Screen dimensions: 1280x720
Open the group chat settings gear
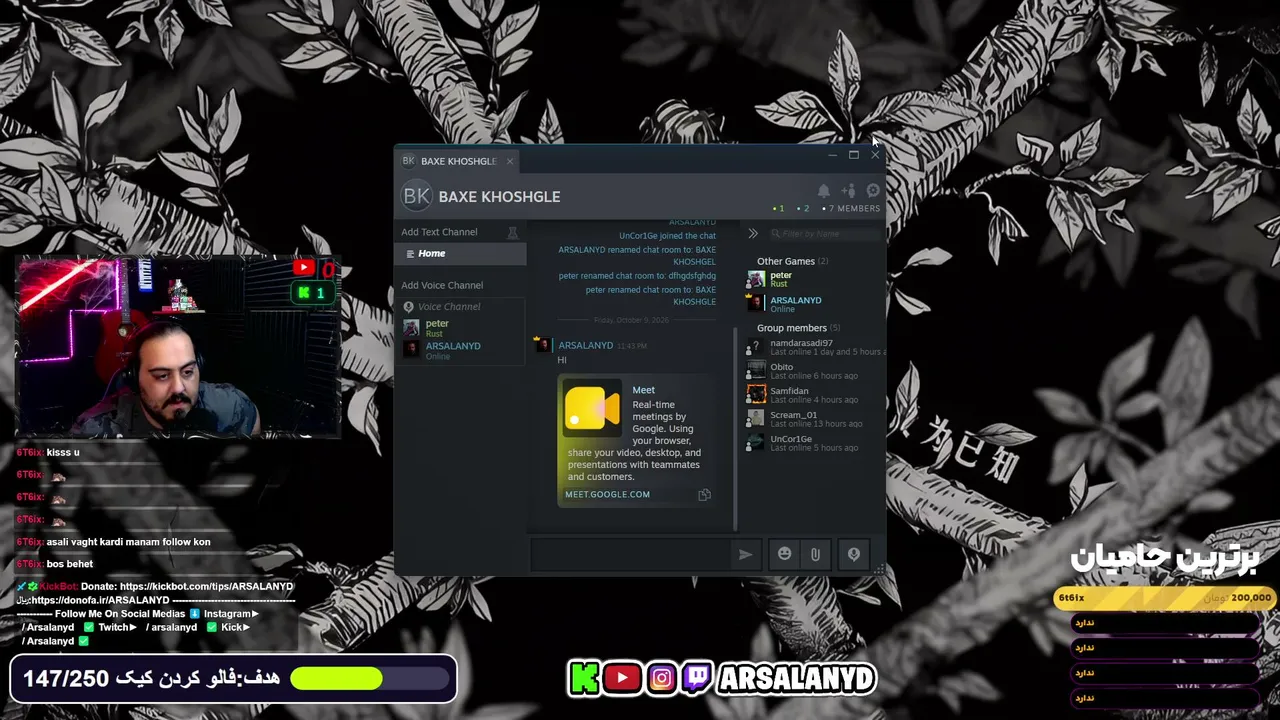point(873,191)
